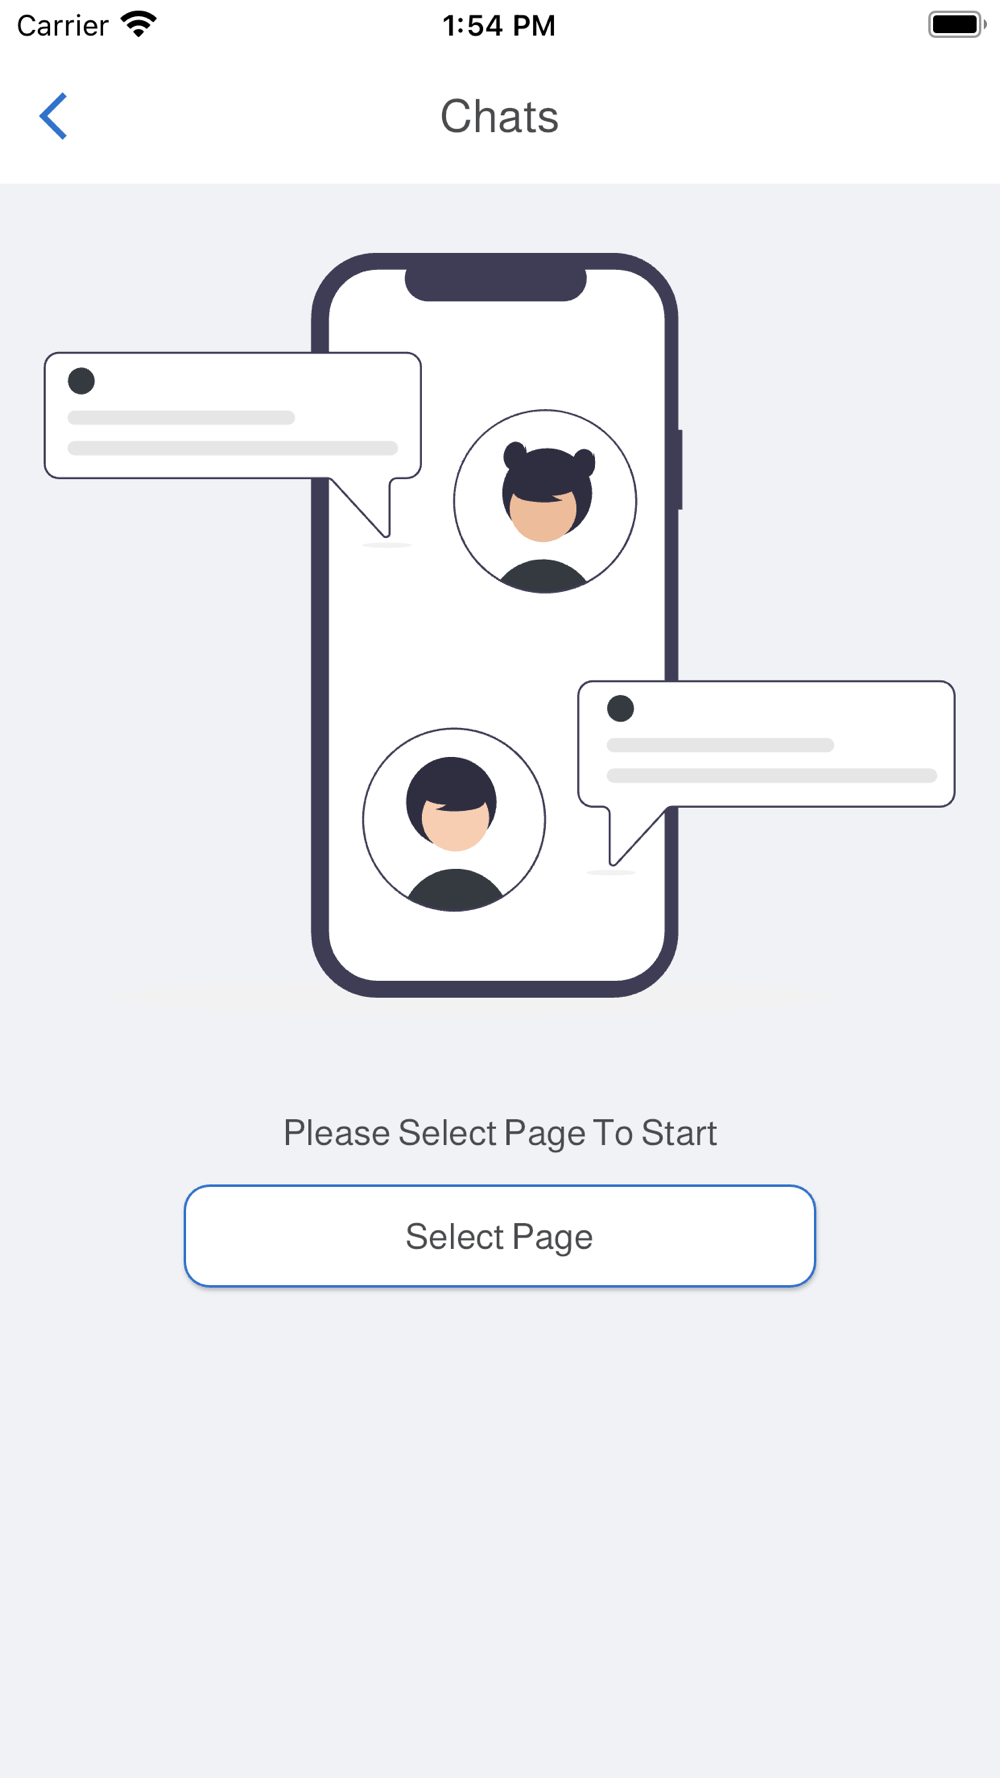Tap the dark dot in right bubble
This screenshot has height=1778, width=1000.
click(x=620, y=709)
